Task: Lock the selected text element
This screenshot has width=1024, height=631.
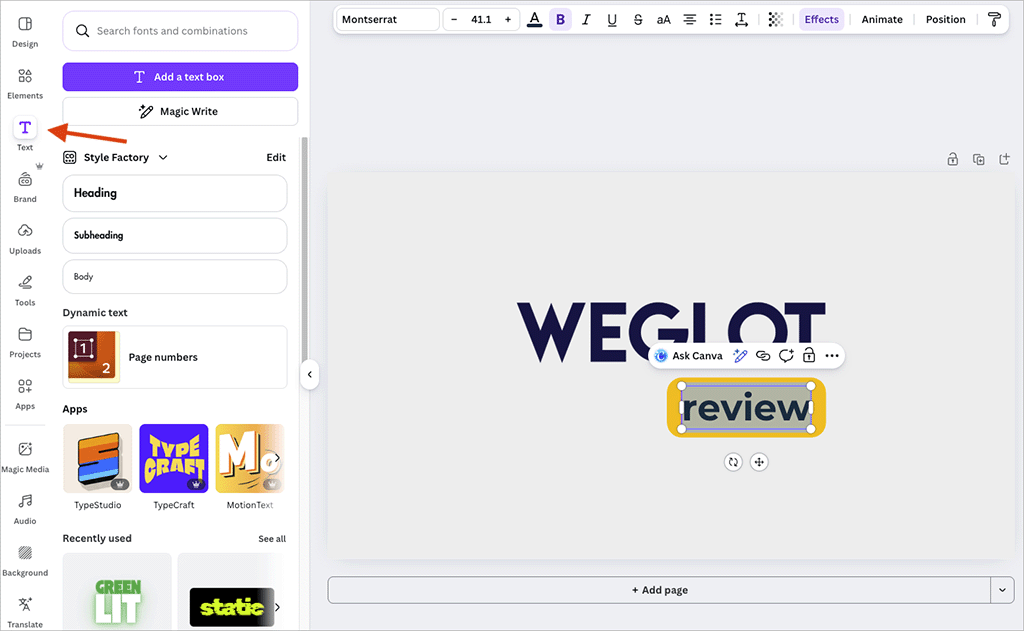Action: tap(808, 356)
